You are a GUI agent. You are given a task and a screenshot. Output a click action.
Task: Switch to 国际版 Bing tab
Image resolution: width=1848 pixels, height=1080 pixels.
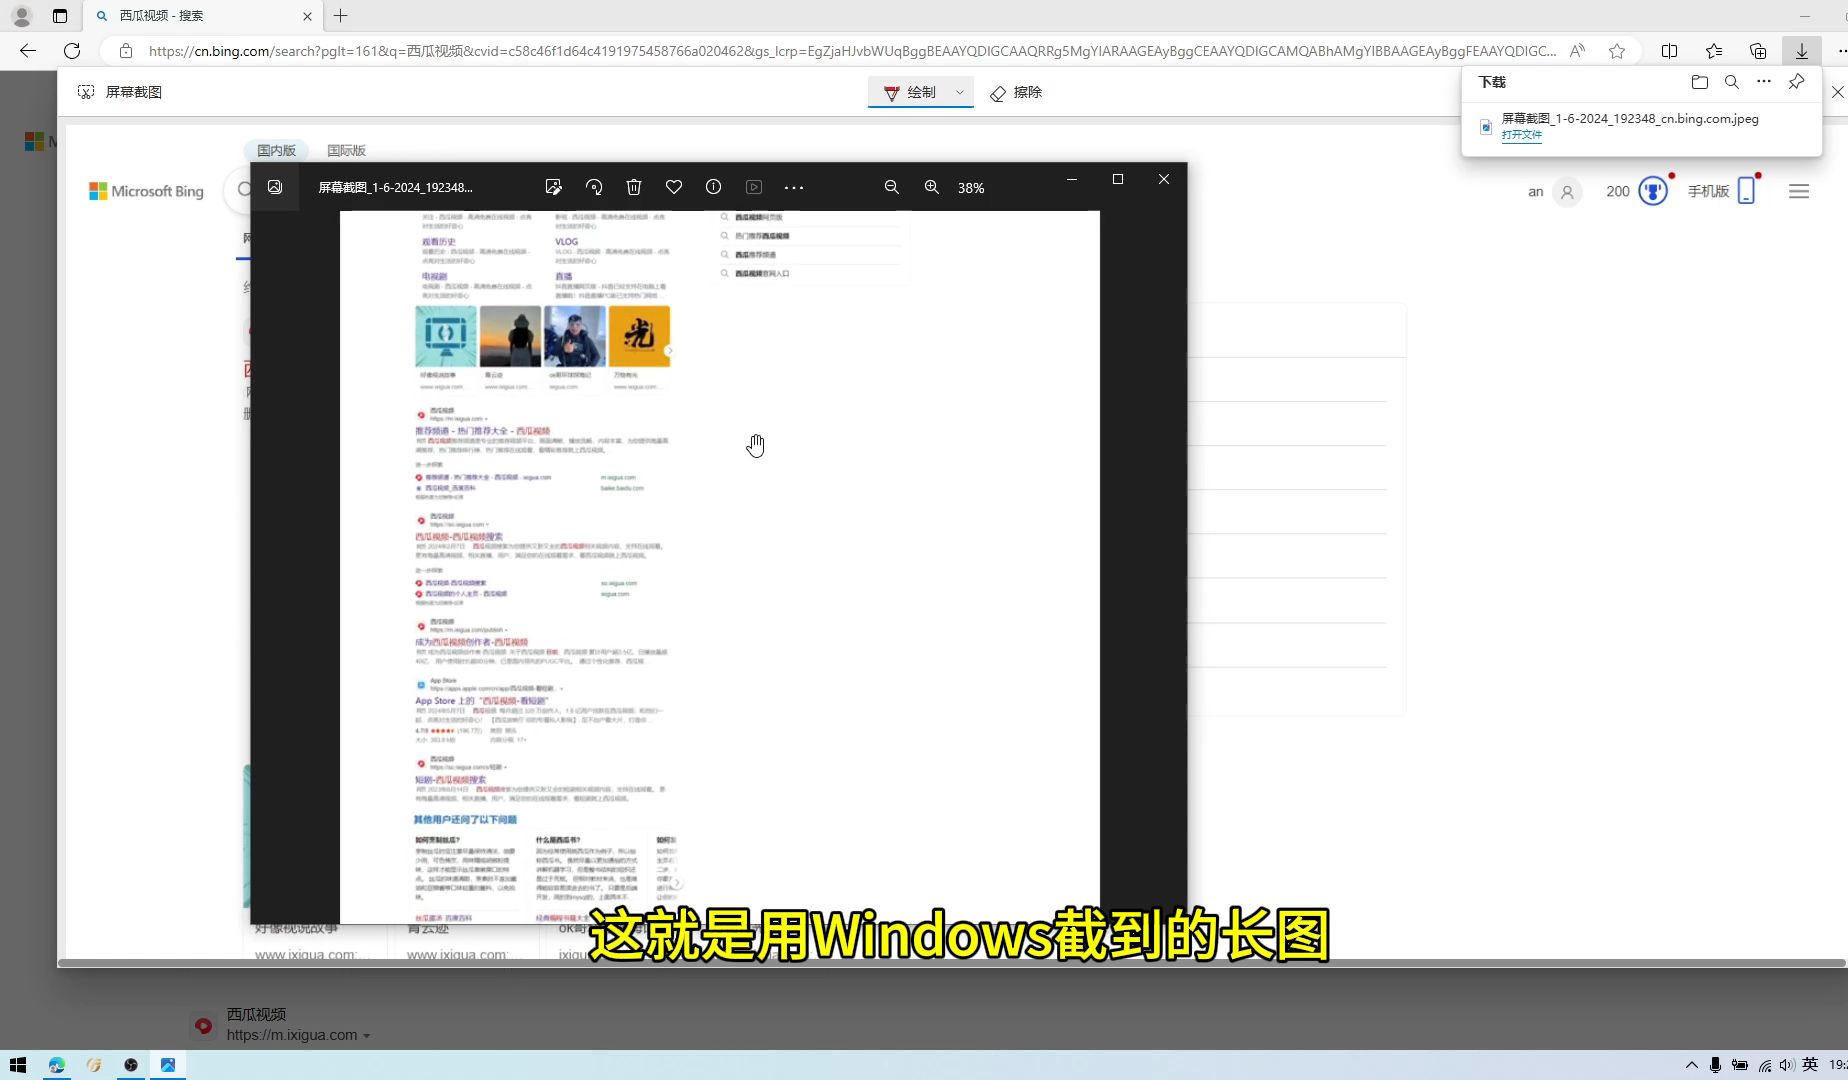346,150
